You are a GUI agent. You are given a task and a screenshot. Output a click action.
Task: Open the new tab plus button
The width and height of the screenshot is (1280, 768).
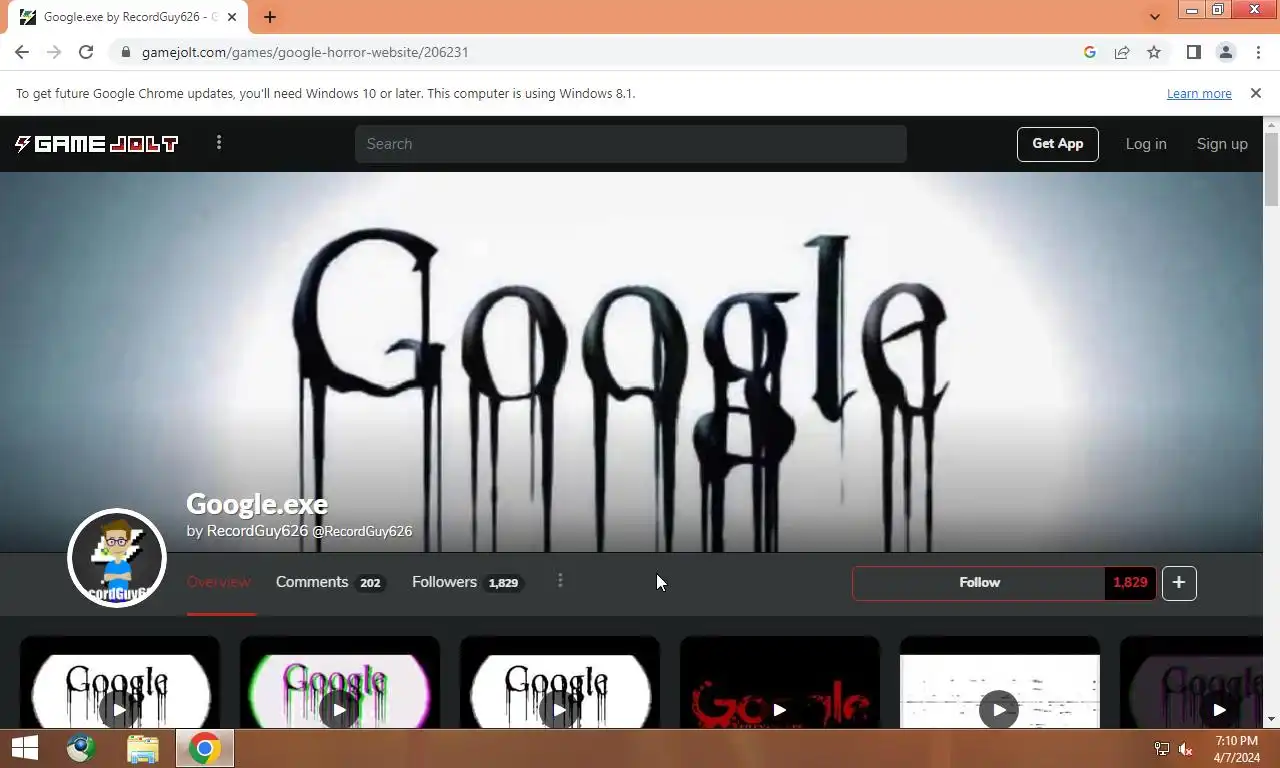tap(270, 17)
